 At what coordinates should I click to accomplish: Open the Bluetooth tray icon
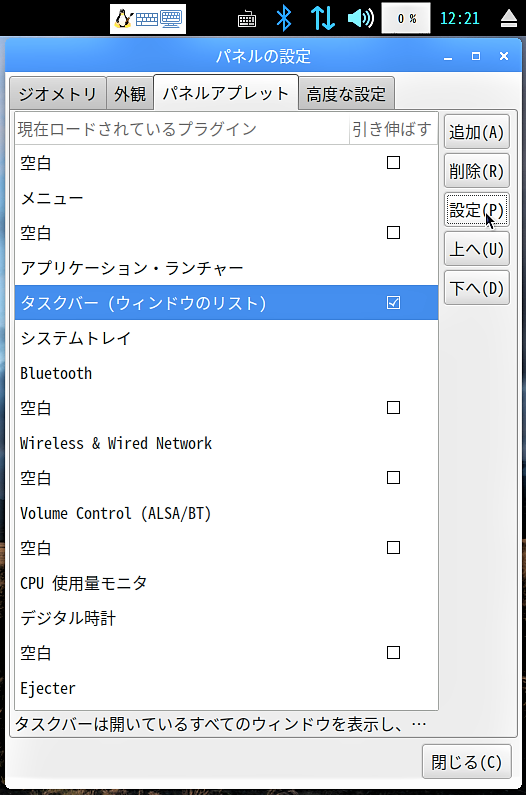point(284,18)
